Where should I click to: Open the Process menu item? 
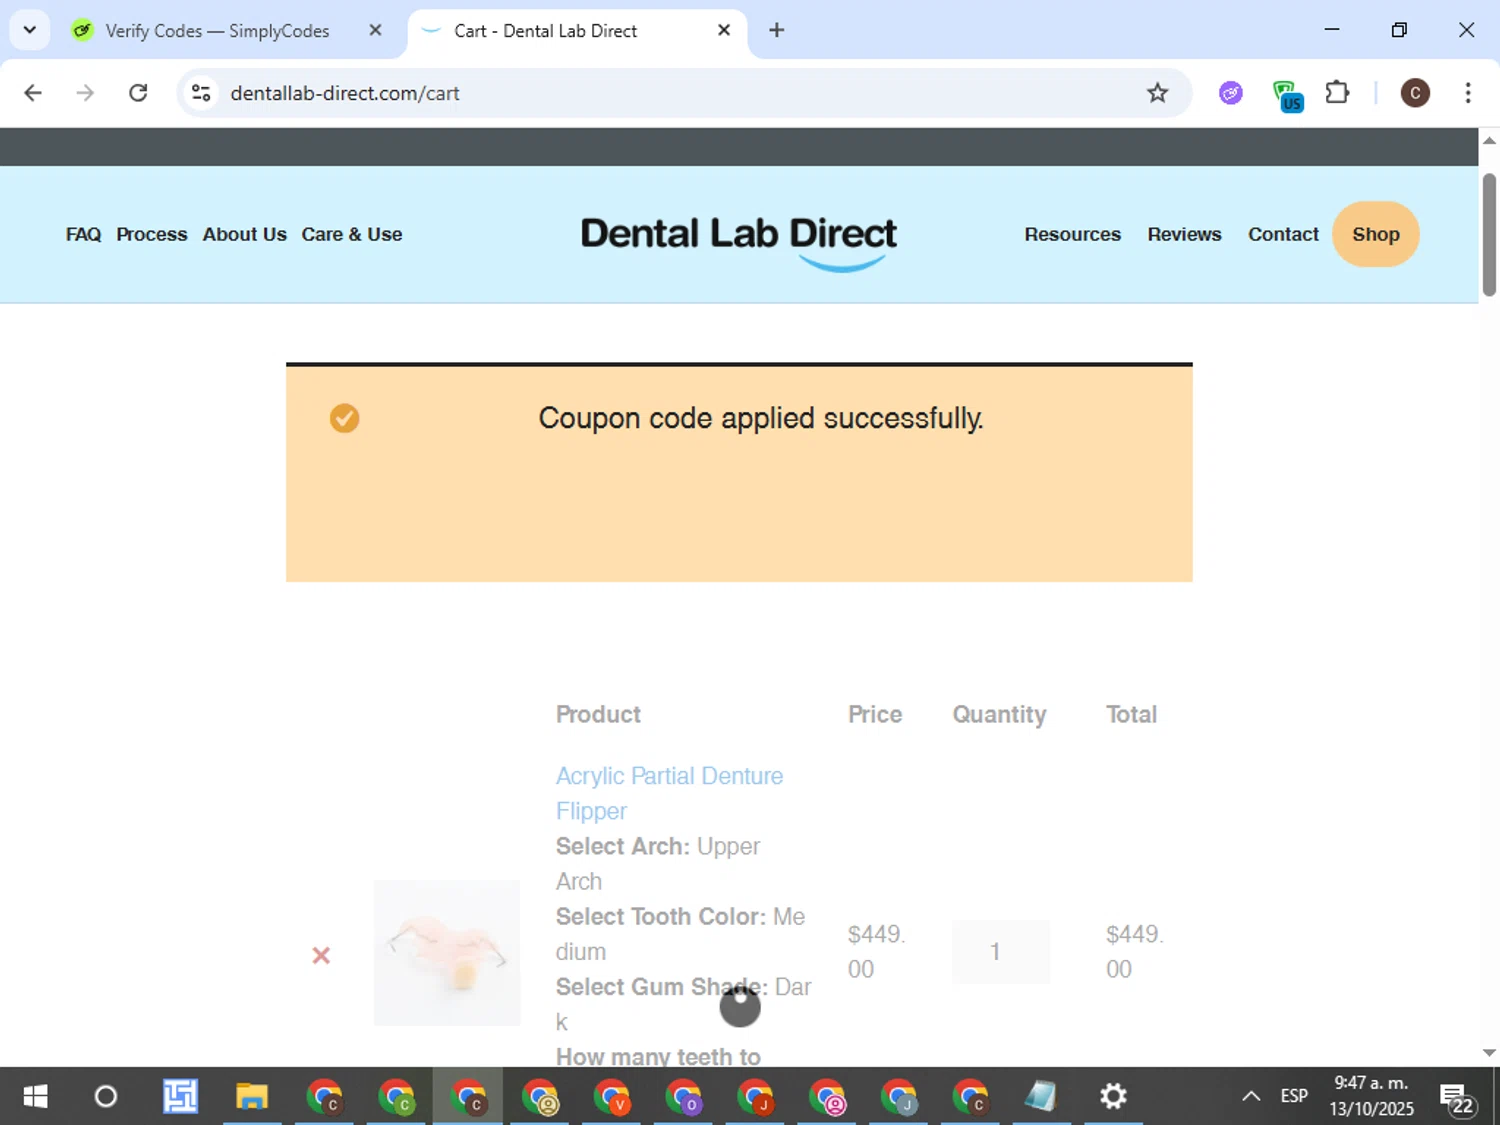point(152,234)
